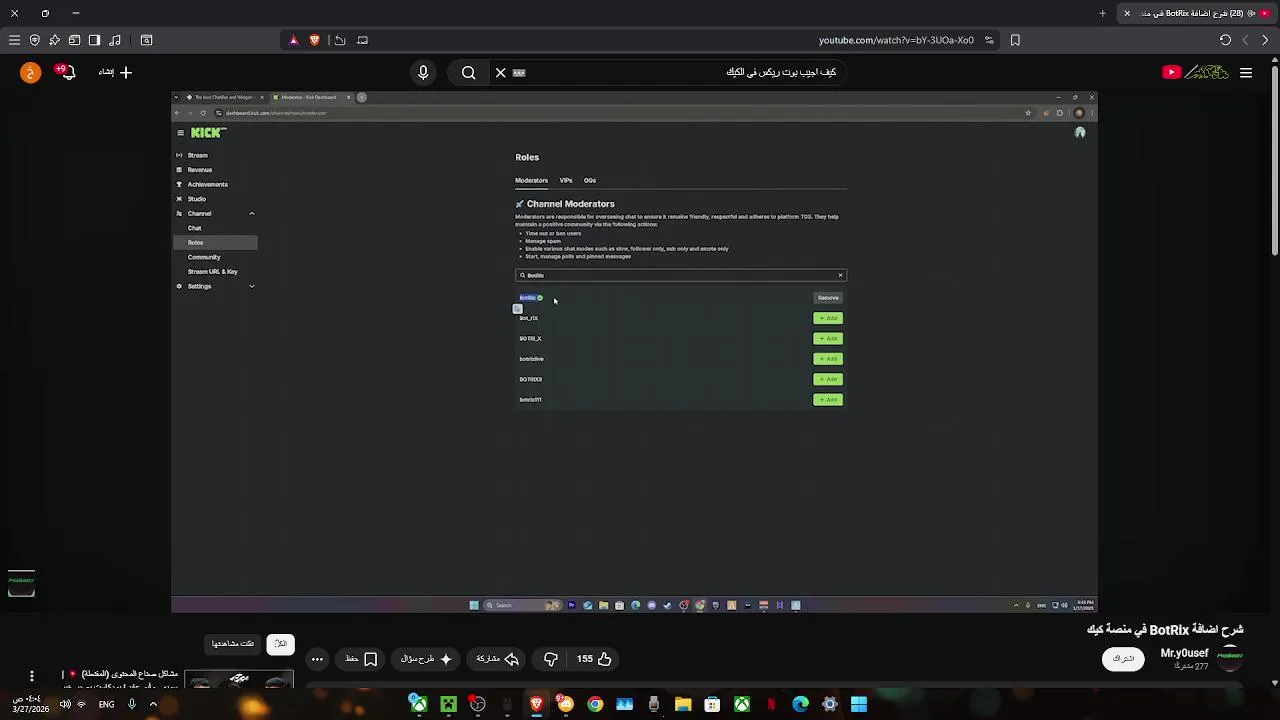Viewport: 1280px width, 720px height.
Task: Run YouTube search magnifier
Action: 469,72
